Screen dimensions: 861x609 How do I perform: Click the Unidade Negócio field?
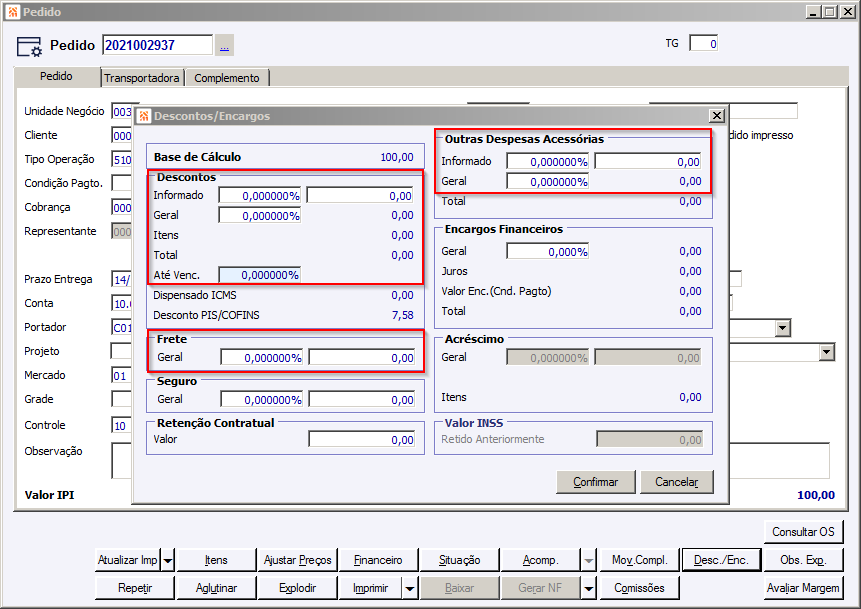point(122,111)
